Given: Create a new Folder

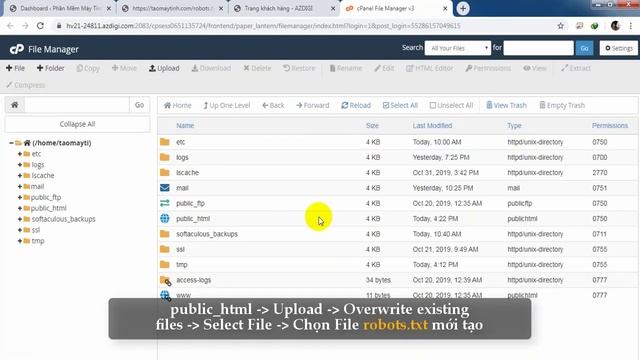Looking at the screenshot, I should (x=51, y=68).
